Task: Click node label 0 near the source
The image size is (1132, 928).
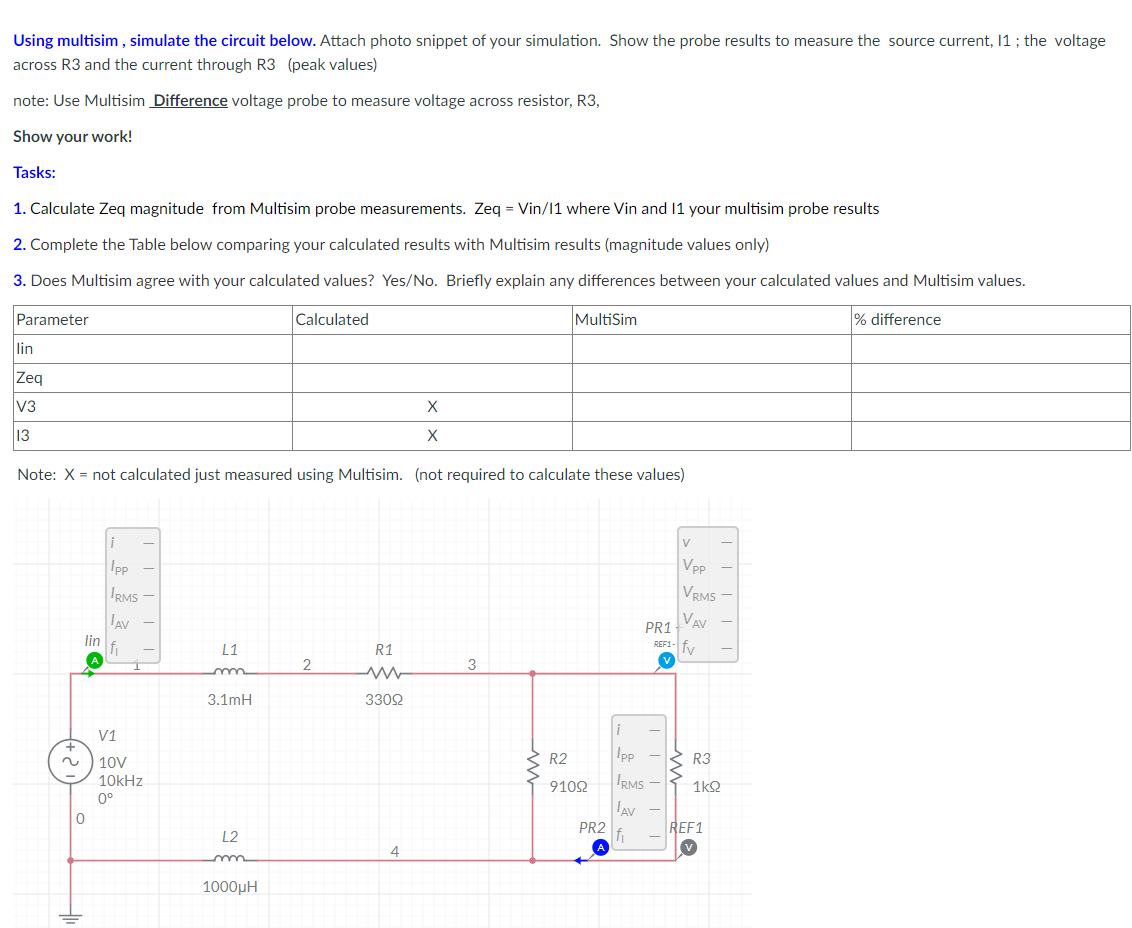Action: pyautogui.click(x=80, y=818)
